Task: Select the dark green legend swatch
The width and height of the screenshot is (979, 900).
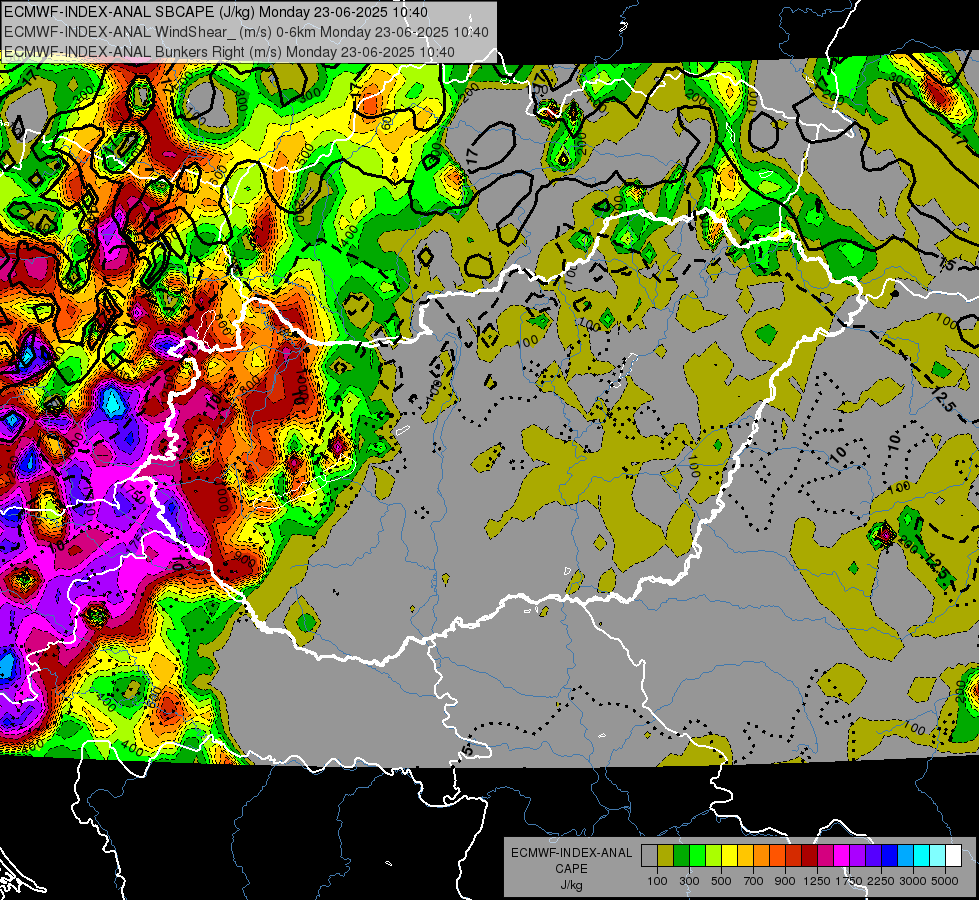Action: pyautogui.click(x=681, y=856)
